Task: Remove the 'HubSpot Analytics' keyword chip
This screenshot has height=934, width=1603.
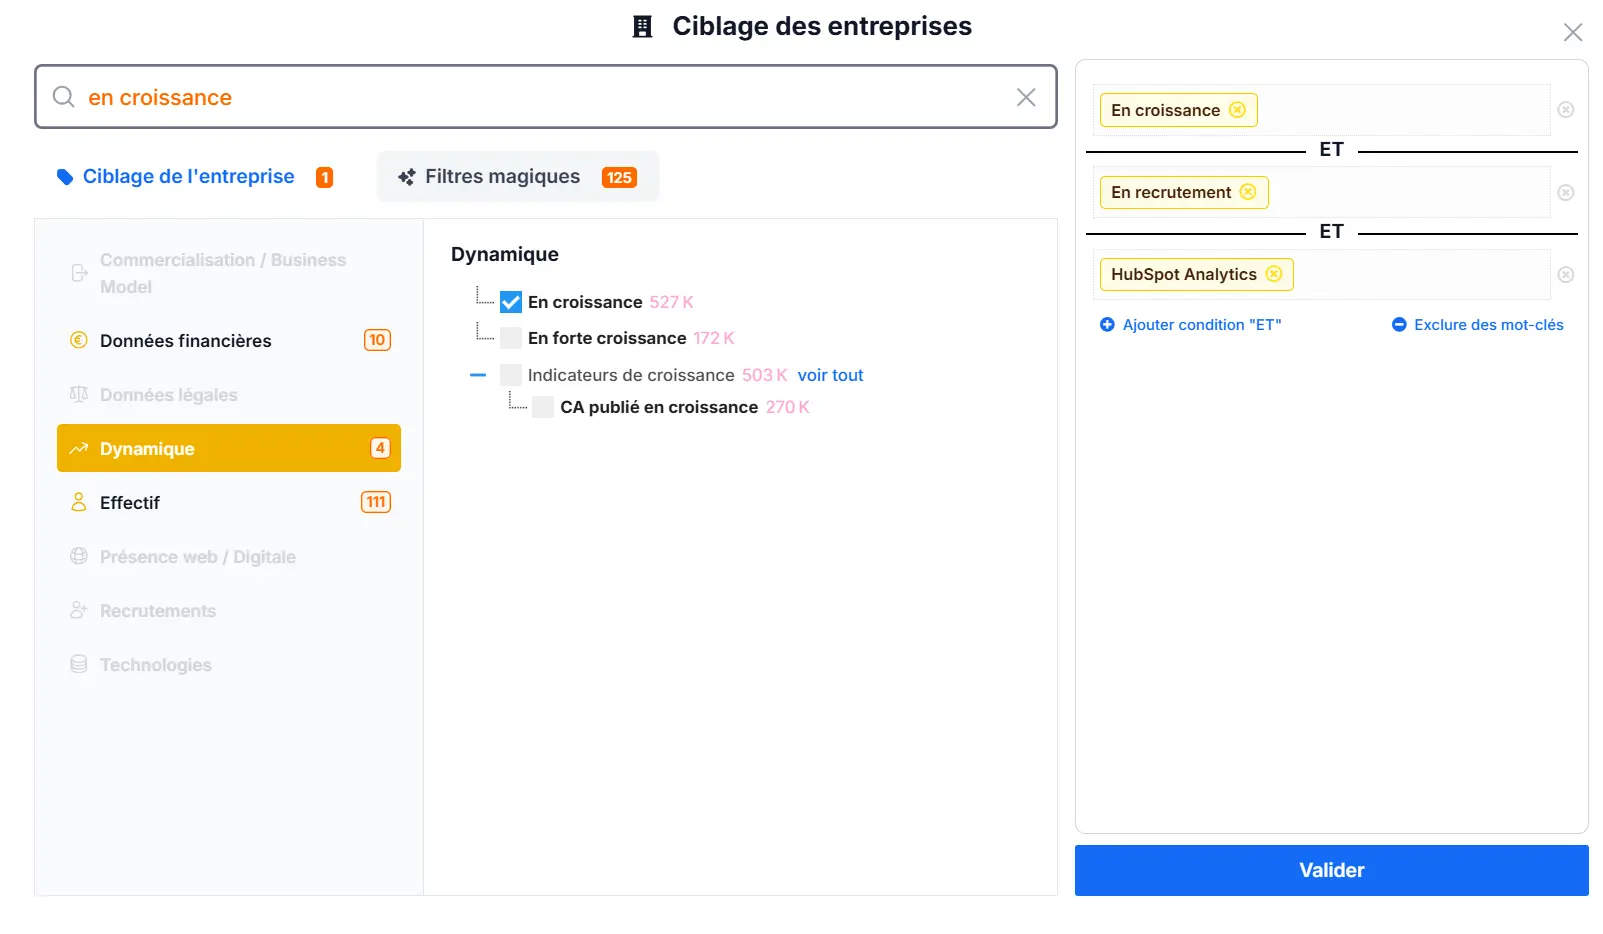Action: point(1273,274)
